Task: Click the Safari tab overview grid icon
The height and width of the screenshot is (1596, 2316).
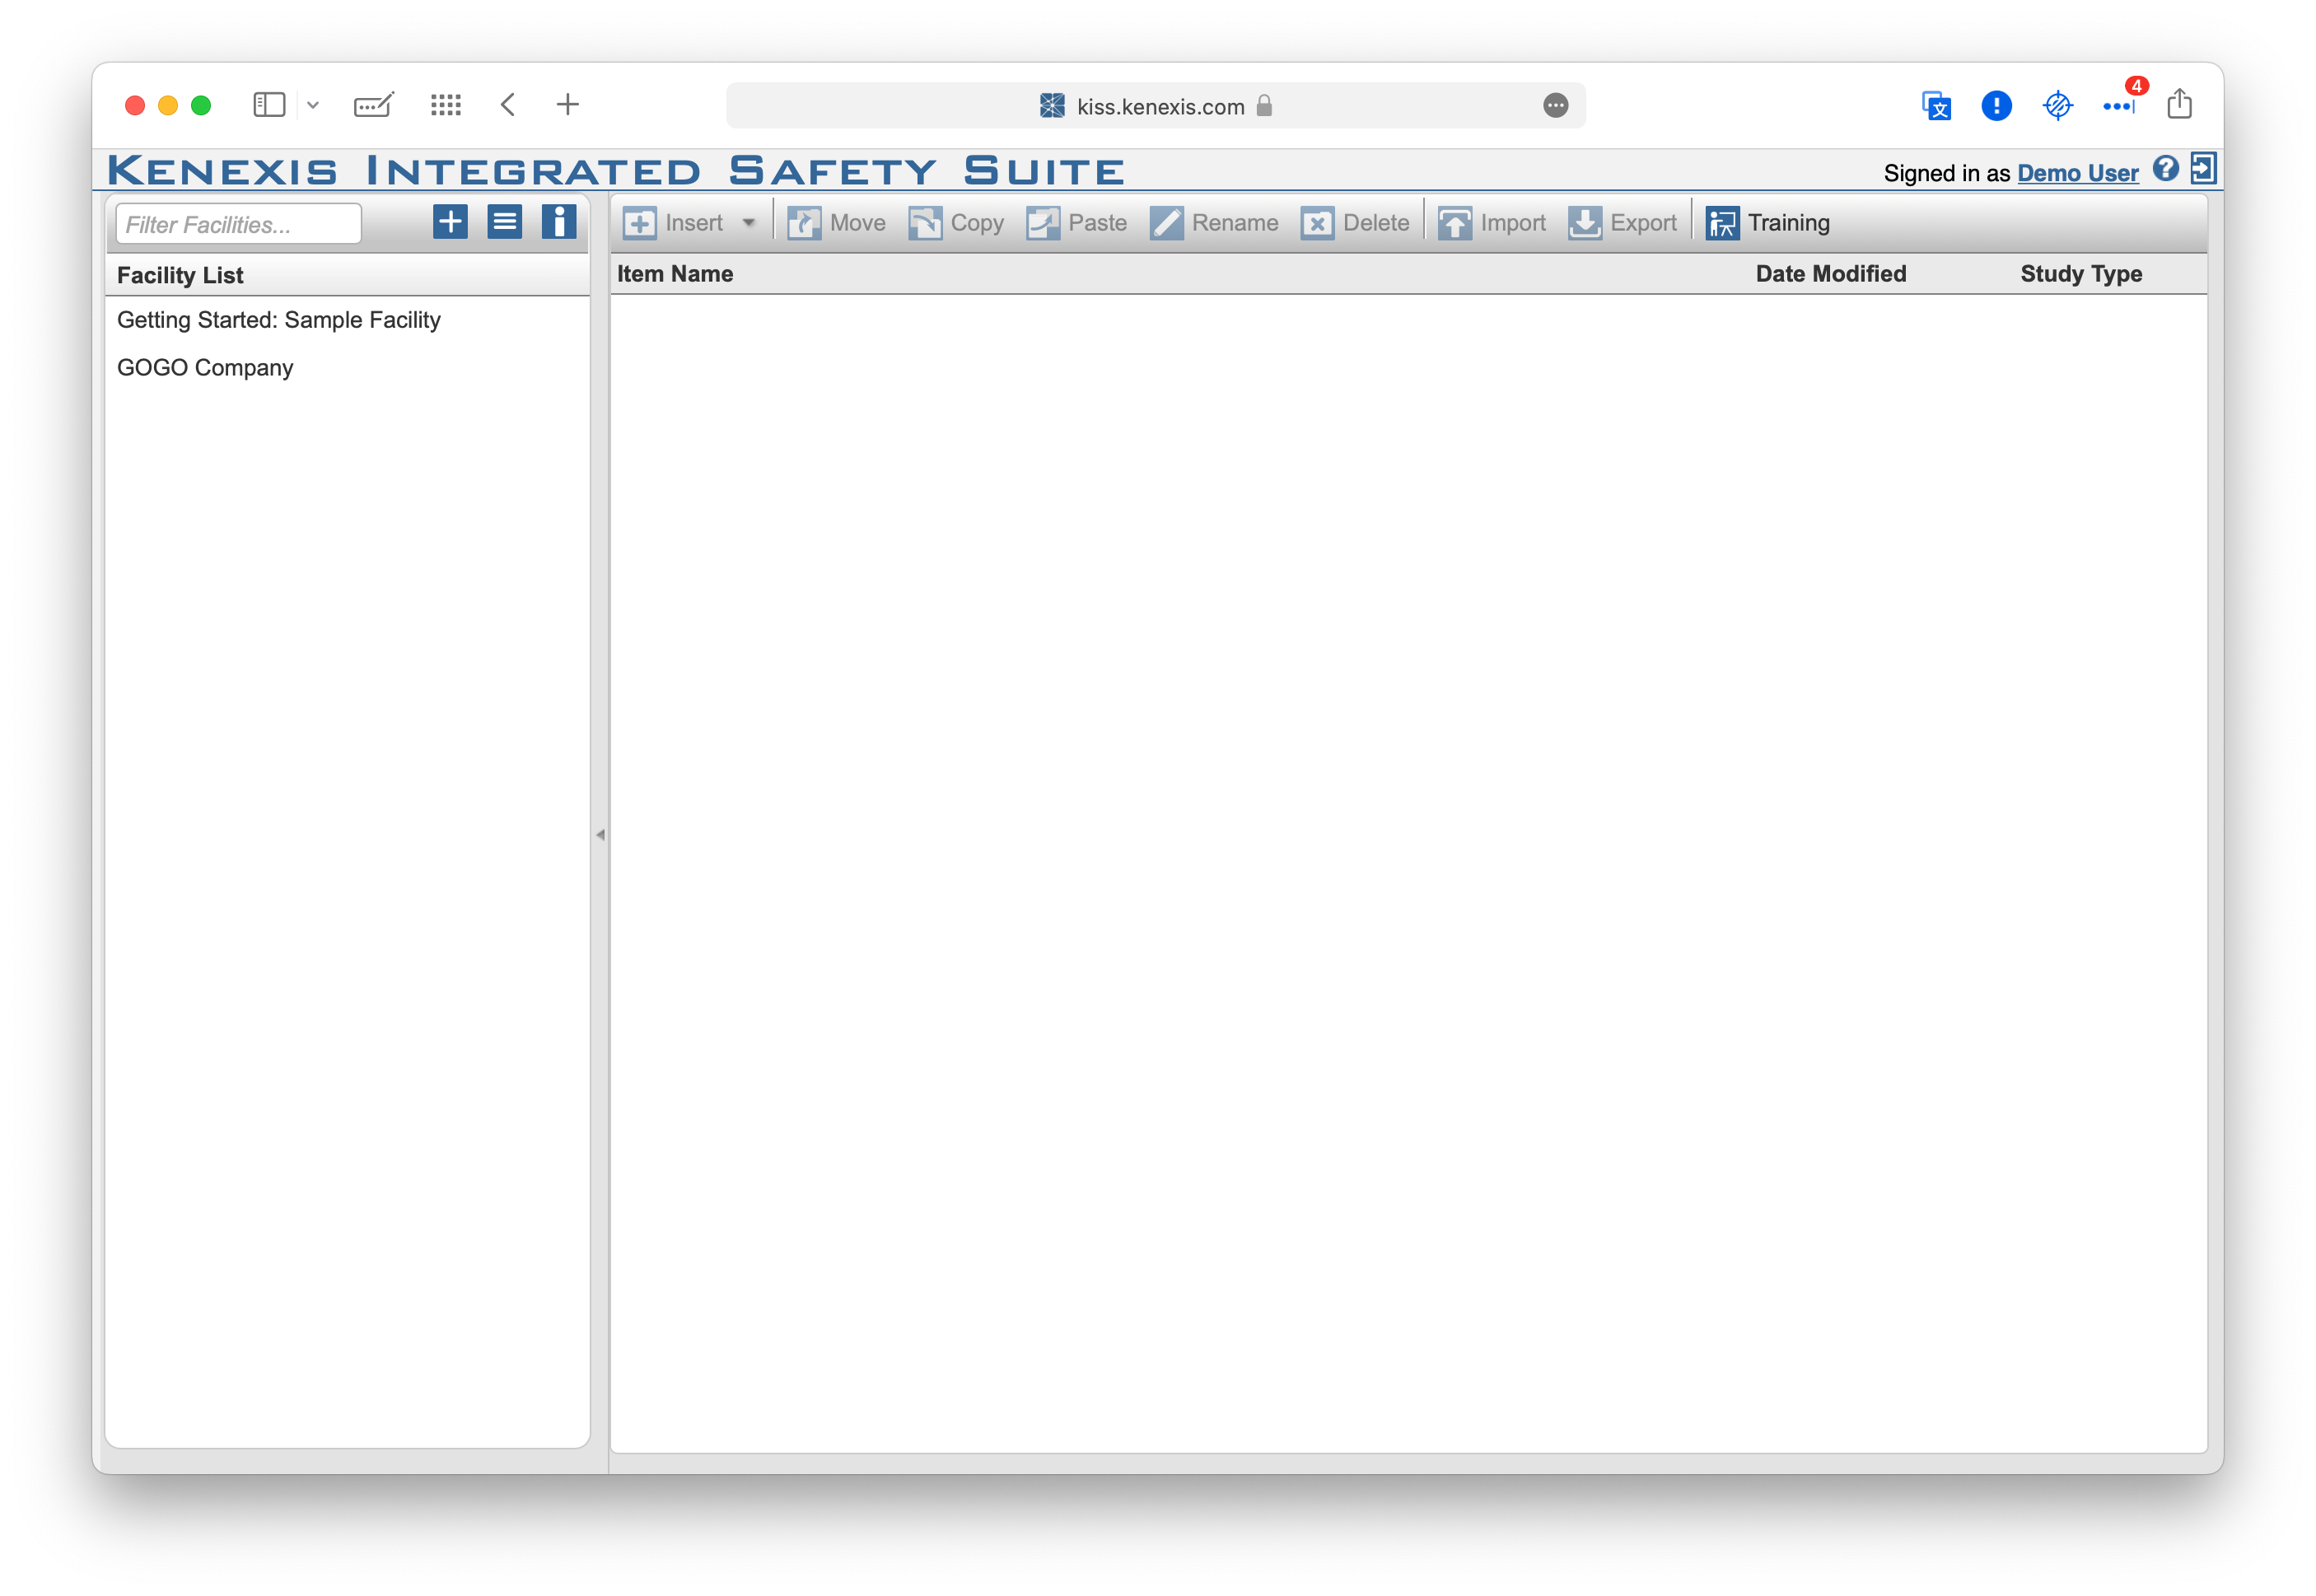Action: pyautogui.click(x=445, y=105)
